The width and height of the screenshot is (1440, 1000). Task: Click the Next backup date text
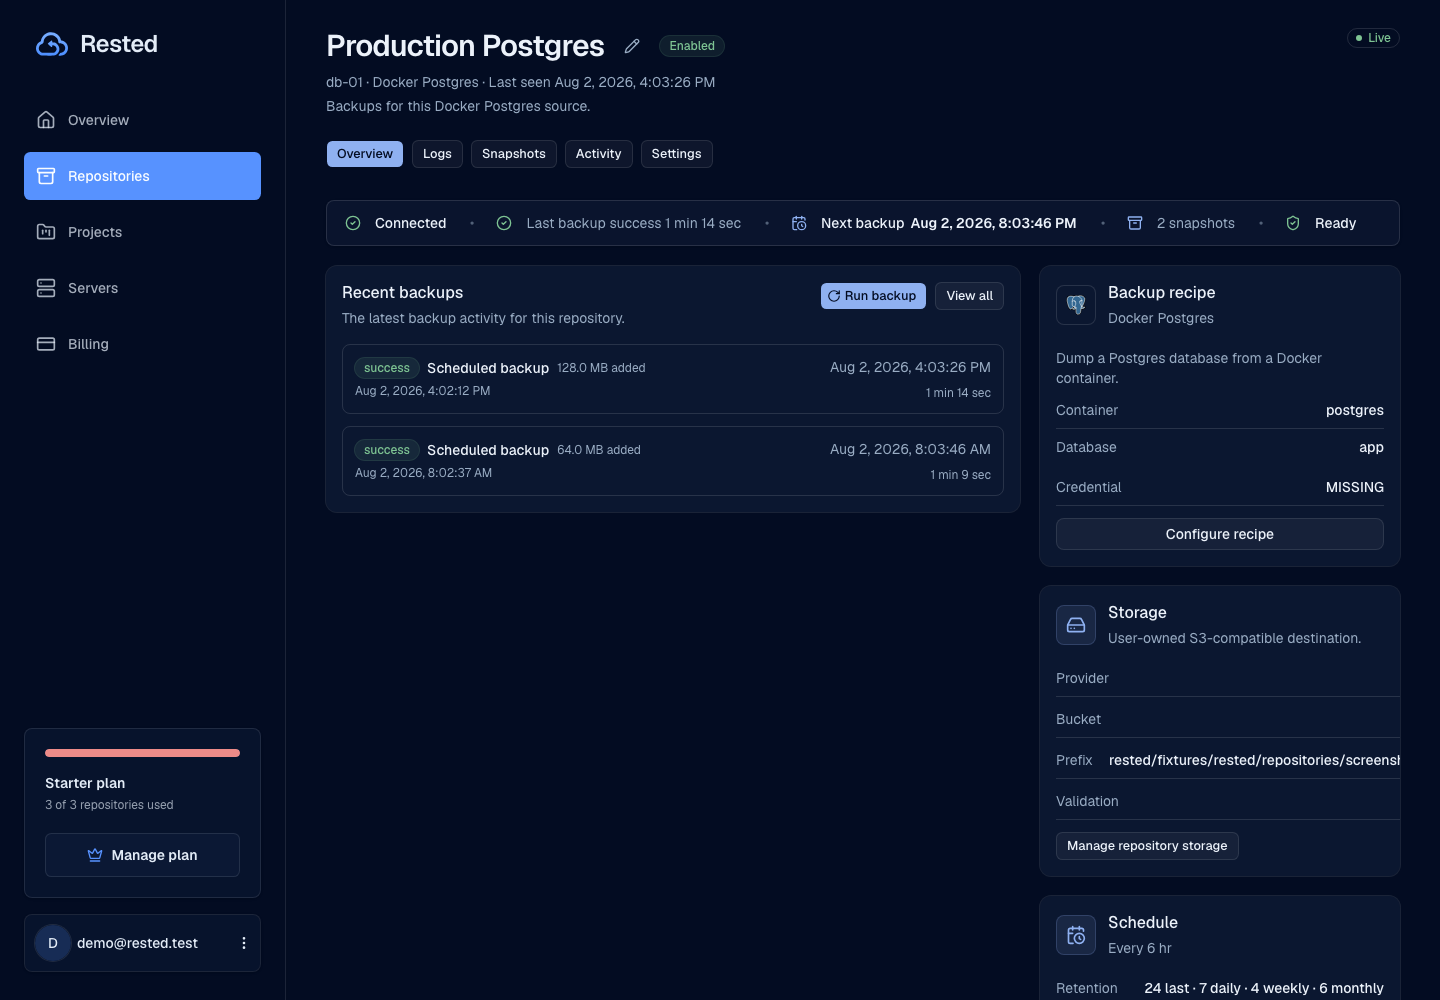[x=993, y=223]
